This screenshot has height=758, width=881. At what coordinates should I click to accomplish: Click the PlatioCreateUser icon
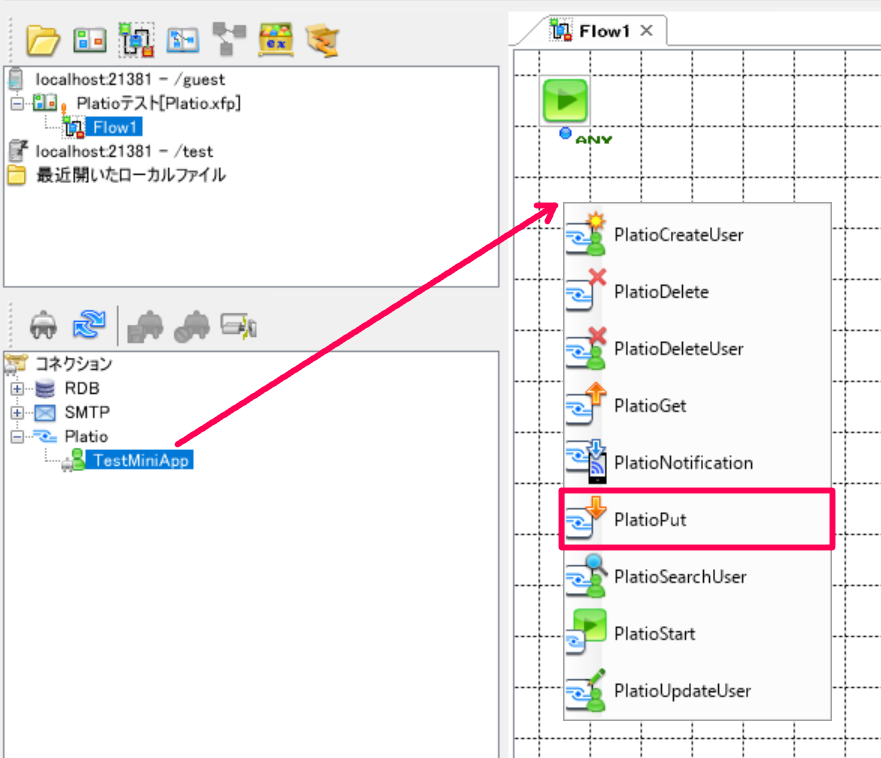coord(585,234)
